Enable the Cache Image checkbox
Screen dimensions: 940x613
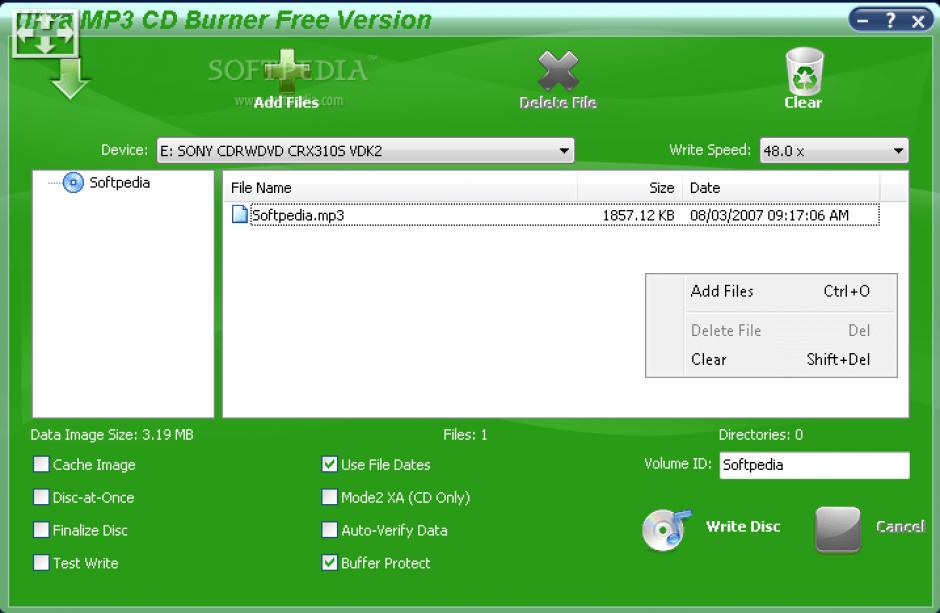41,464
